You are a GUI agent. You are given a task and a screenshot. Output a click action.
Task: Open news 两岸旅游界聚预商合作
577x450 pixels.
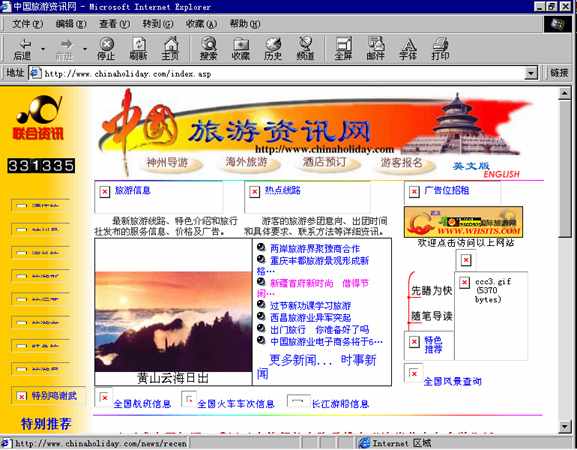[x=315, y=249]
